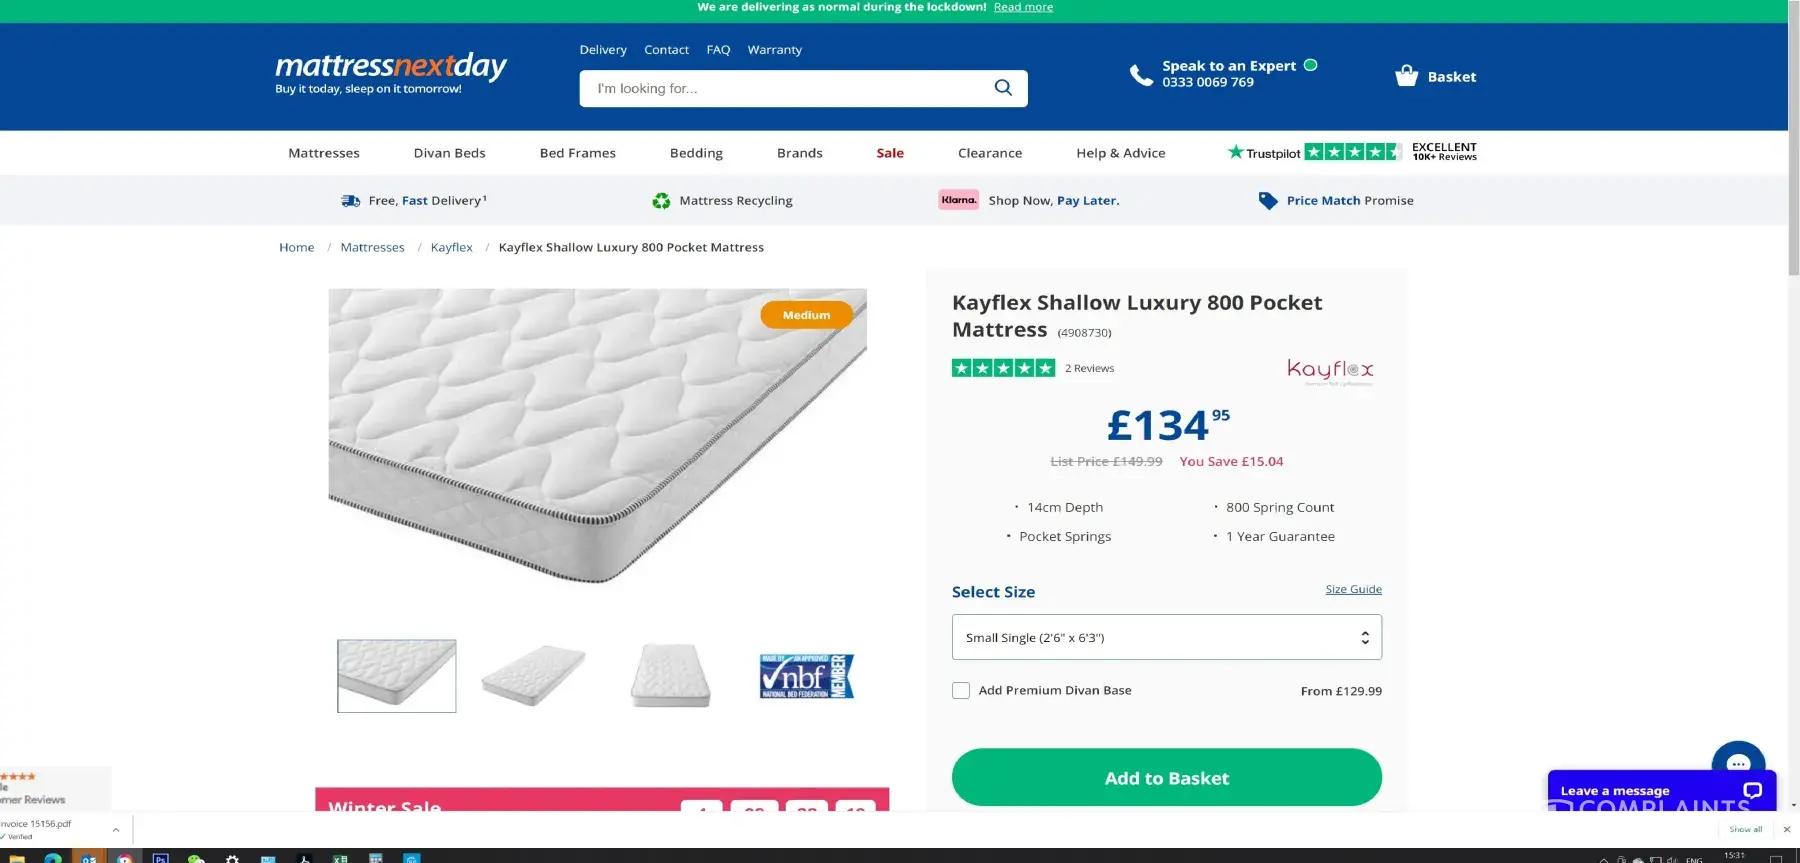1800x863 pixels.
Task: Open the Bed Frames navigation menu
Action: pyautogui.click(x=578, y=153)
